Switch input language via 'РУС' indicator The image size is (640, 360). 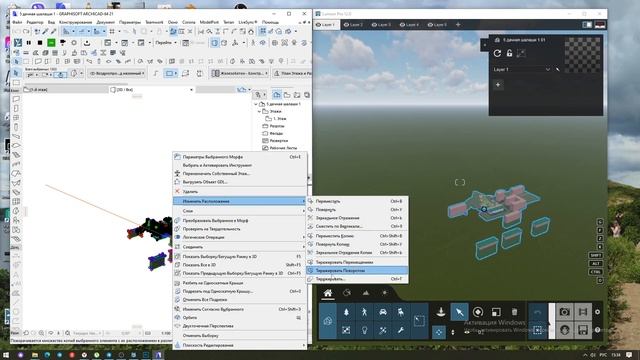tap(603, 355)
